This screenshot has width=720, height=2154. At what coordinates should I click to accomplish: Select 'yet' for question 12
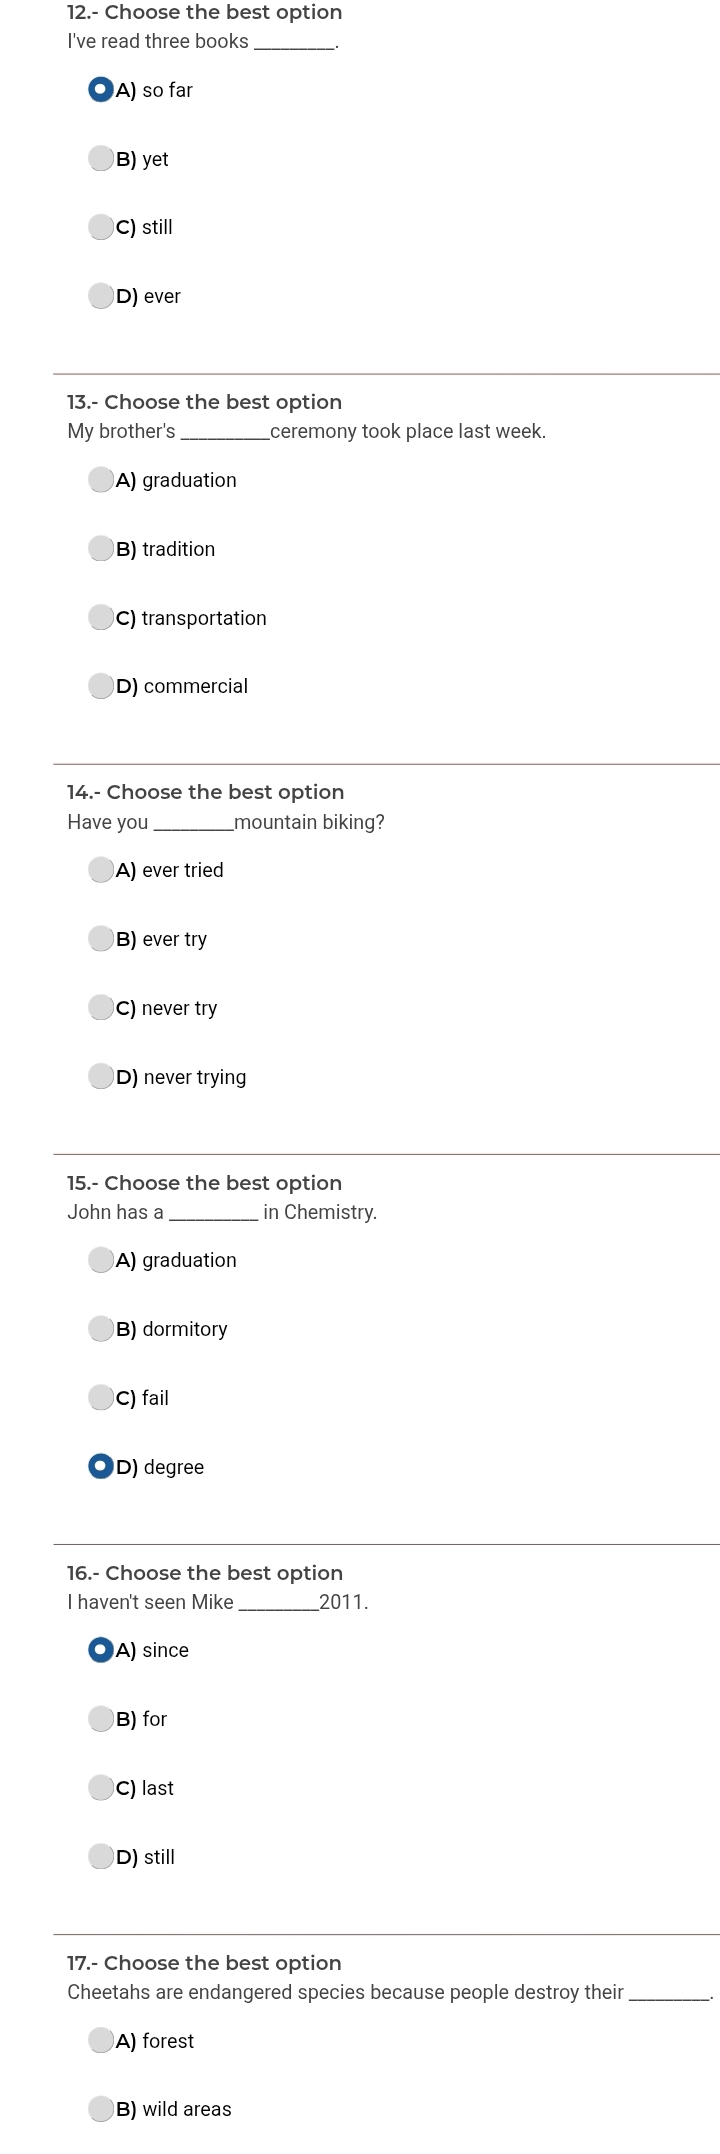(101, 158)
